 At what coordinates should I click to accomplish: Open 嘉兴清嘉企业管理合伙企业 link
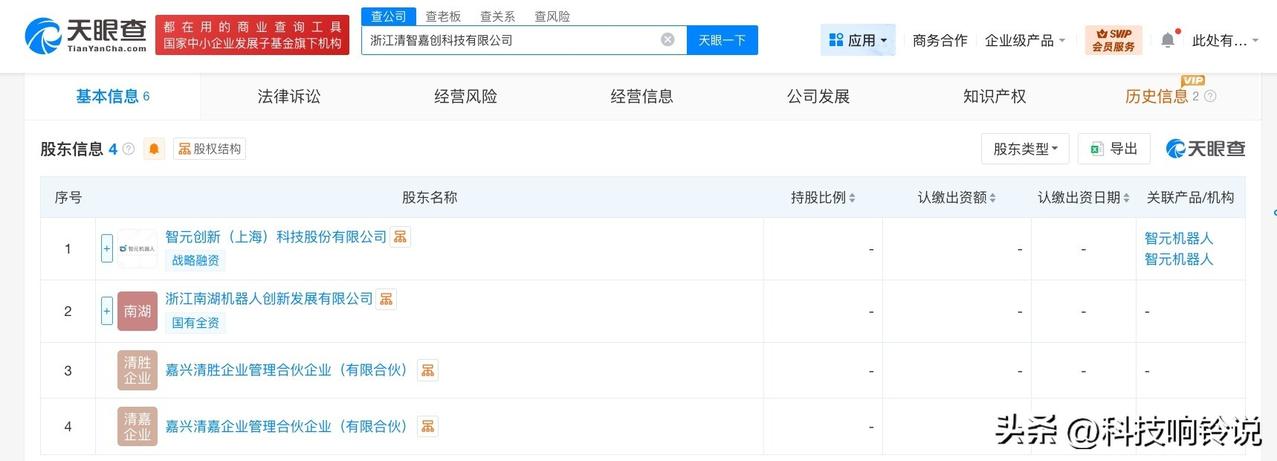point(289,426)
